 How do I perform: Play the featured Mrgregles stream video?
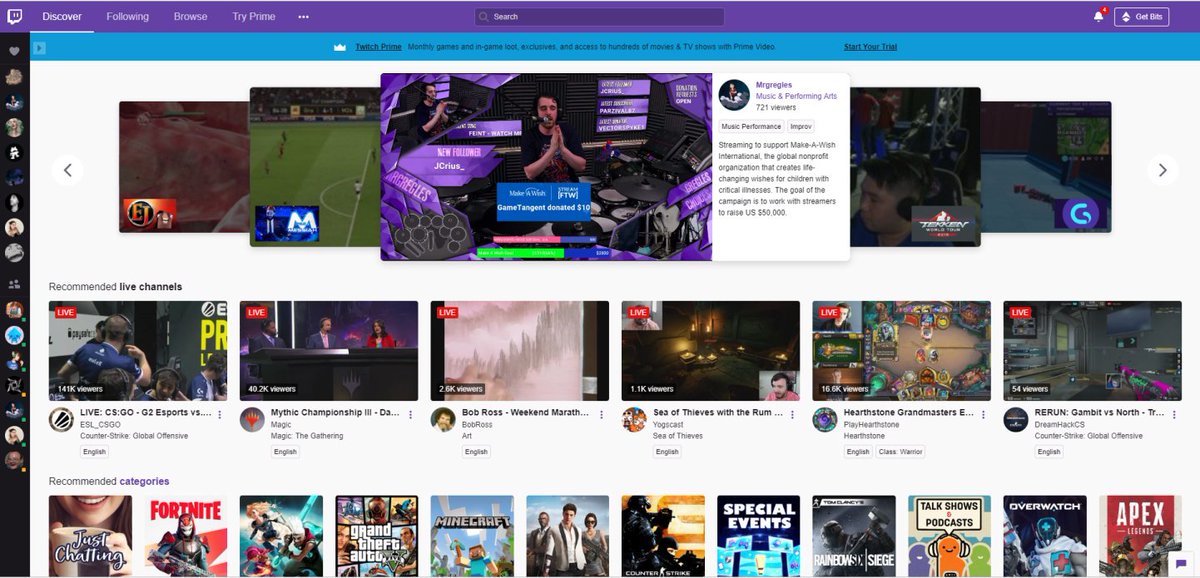[x=546, y=166]
